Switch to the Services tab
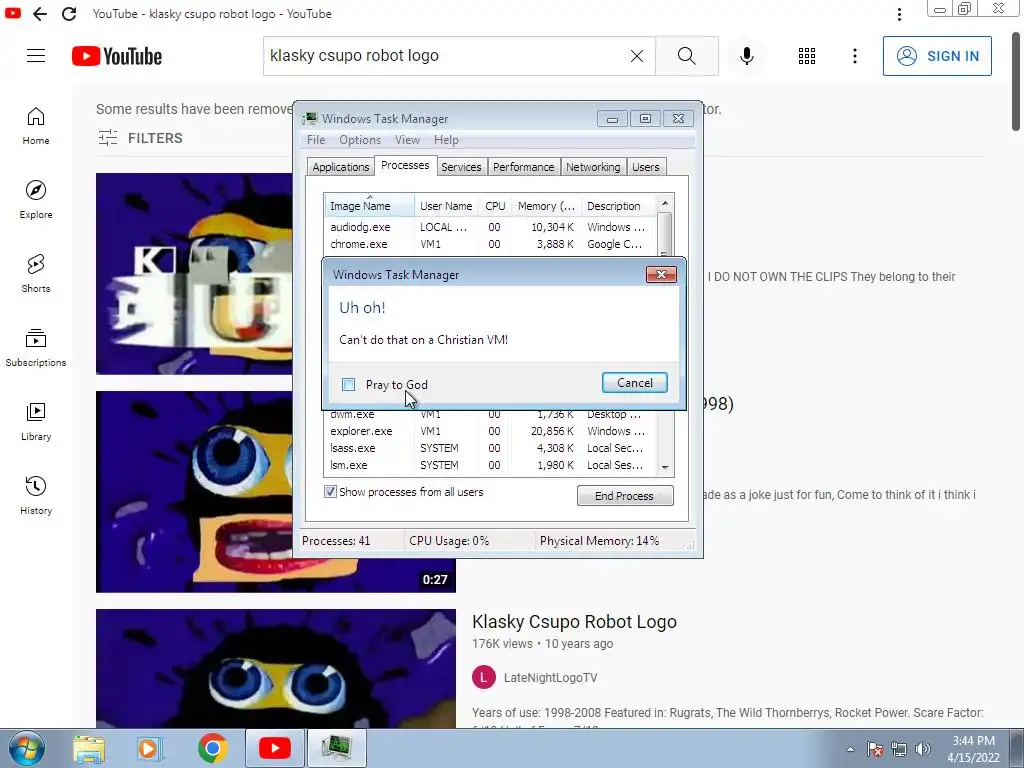The image size is (1024, 768). [461, 167]
